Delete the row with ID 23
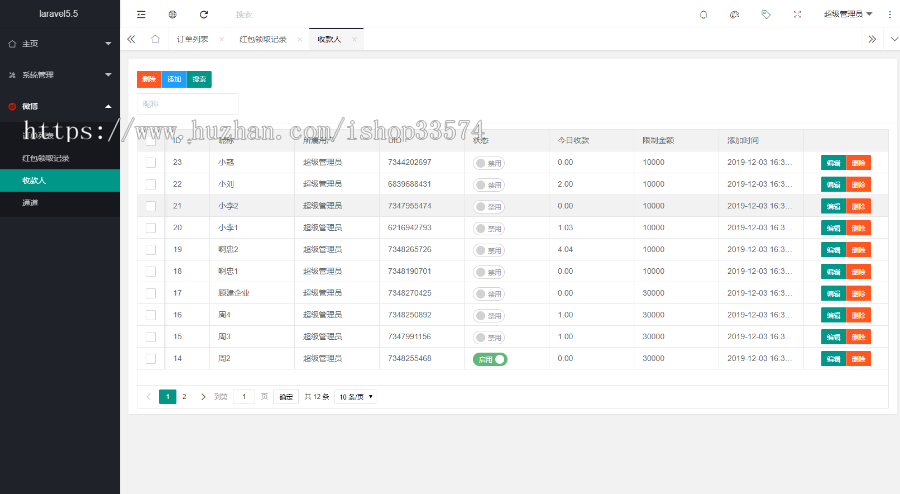The image size is (900, 494). (859, 163)
